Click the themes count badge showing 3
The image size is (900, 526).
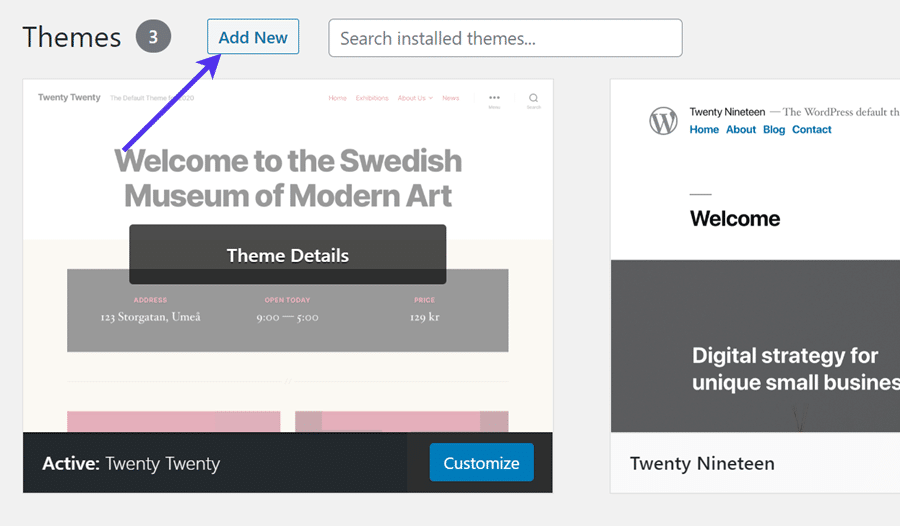154,37
